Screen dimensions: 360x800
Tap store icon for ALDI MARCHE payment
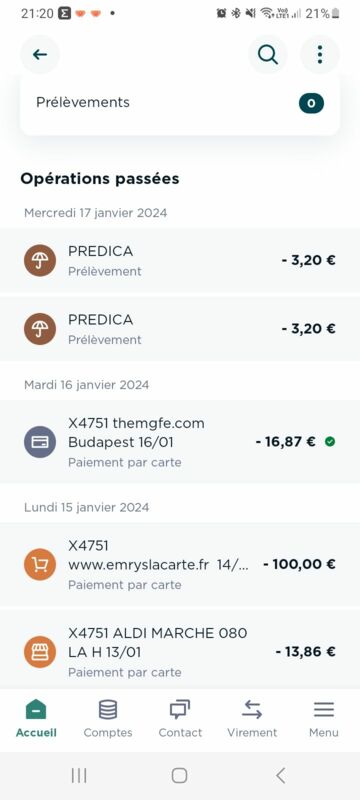(x=40, y=652)
